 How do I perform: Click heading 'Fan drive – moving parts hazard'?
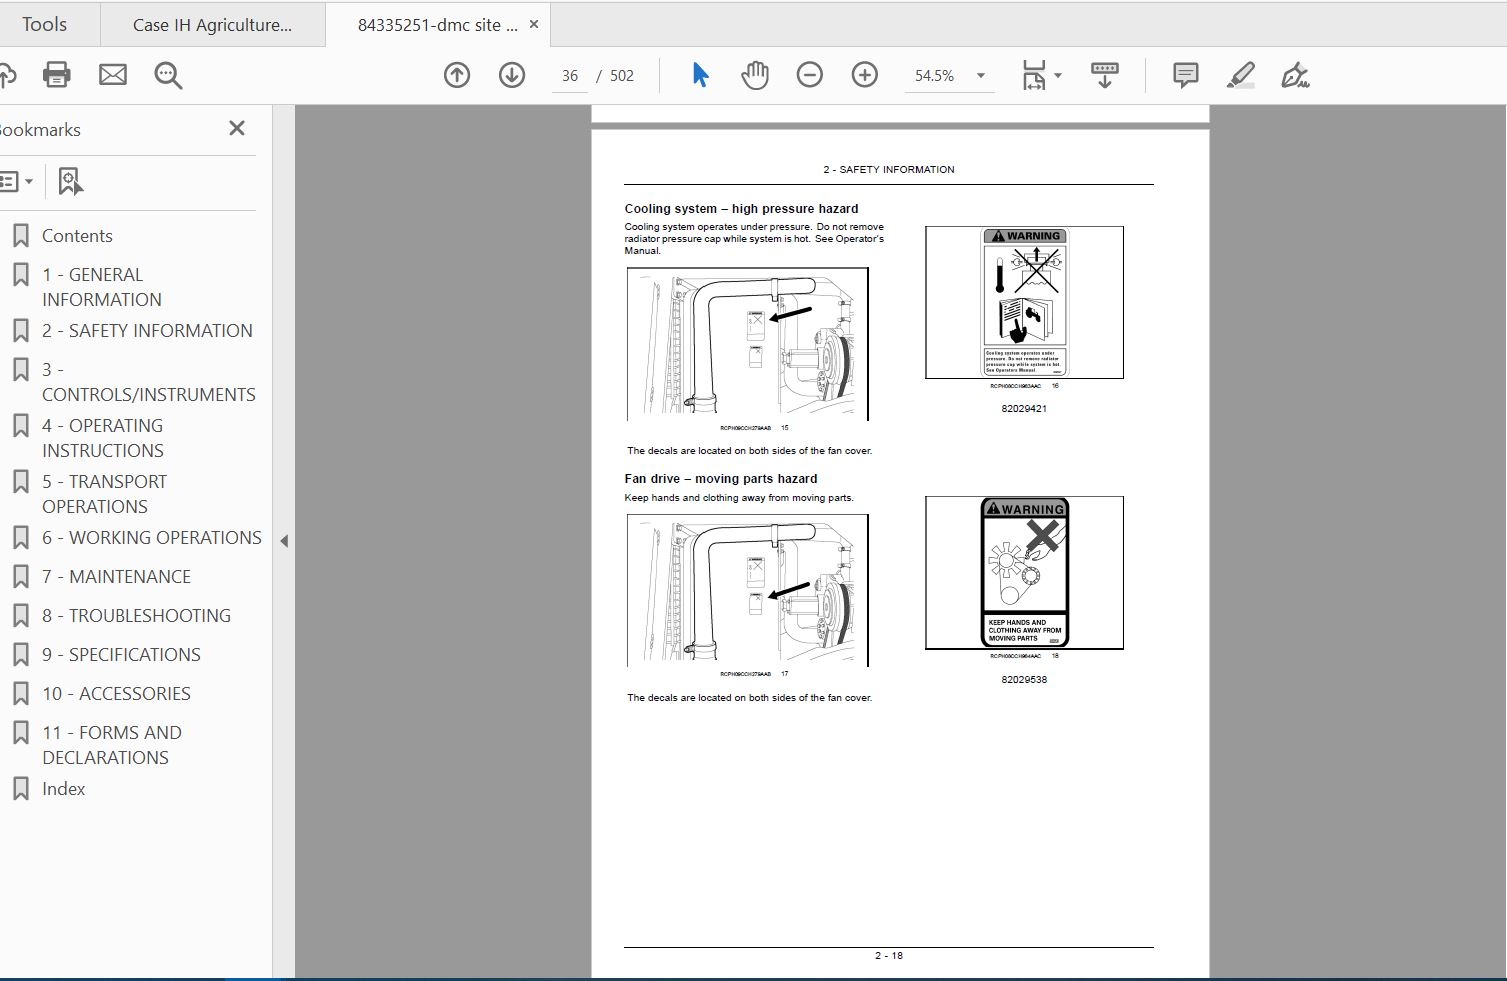pyautogui.click(x=721, y=479)
